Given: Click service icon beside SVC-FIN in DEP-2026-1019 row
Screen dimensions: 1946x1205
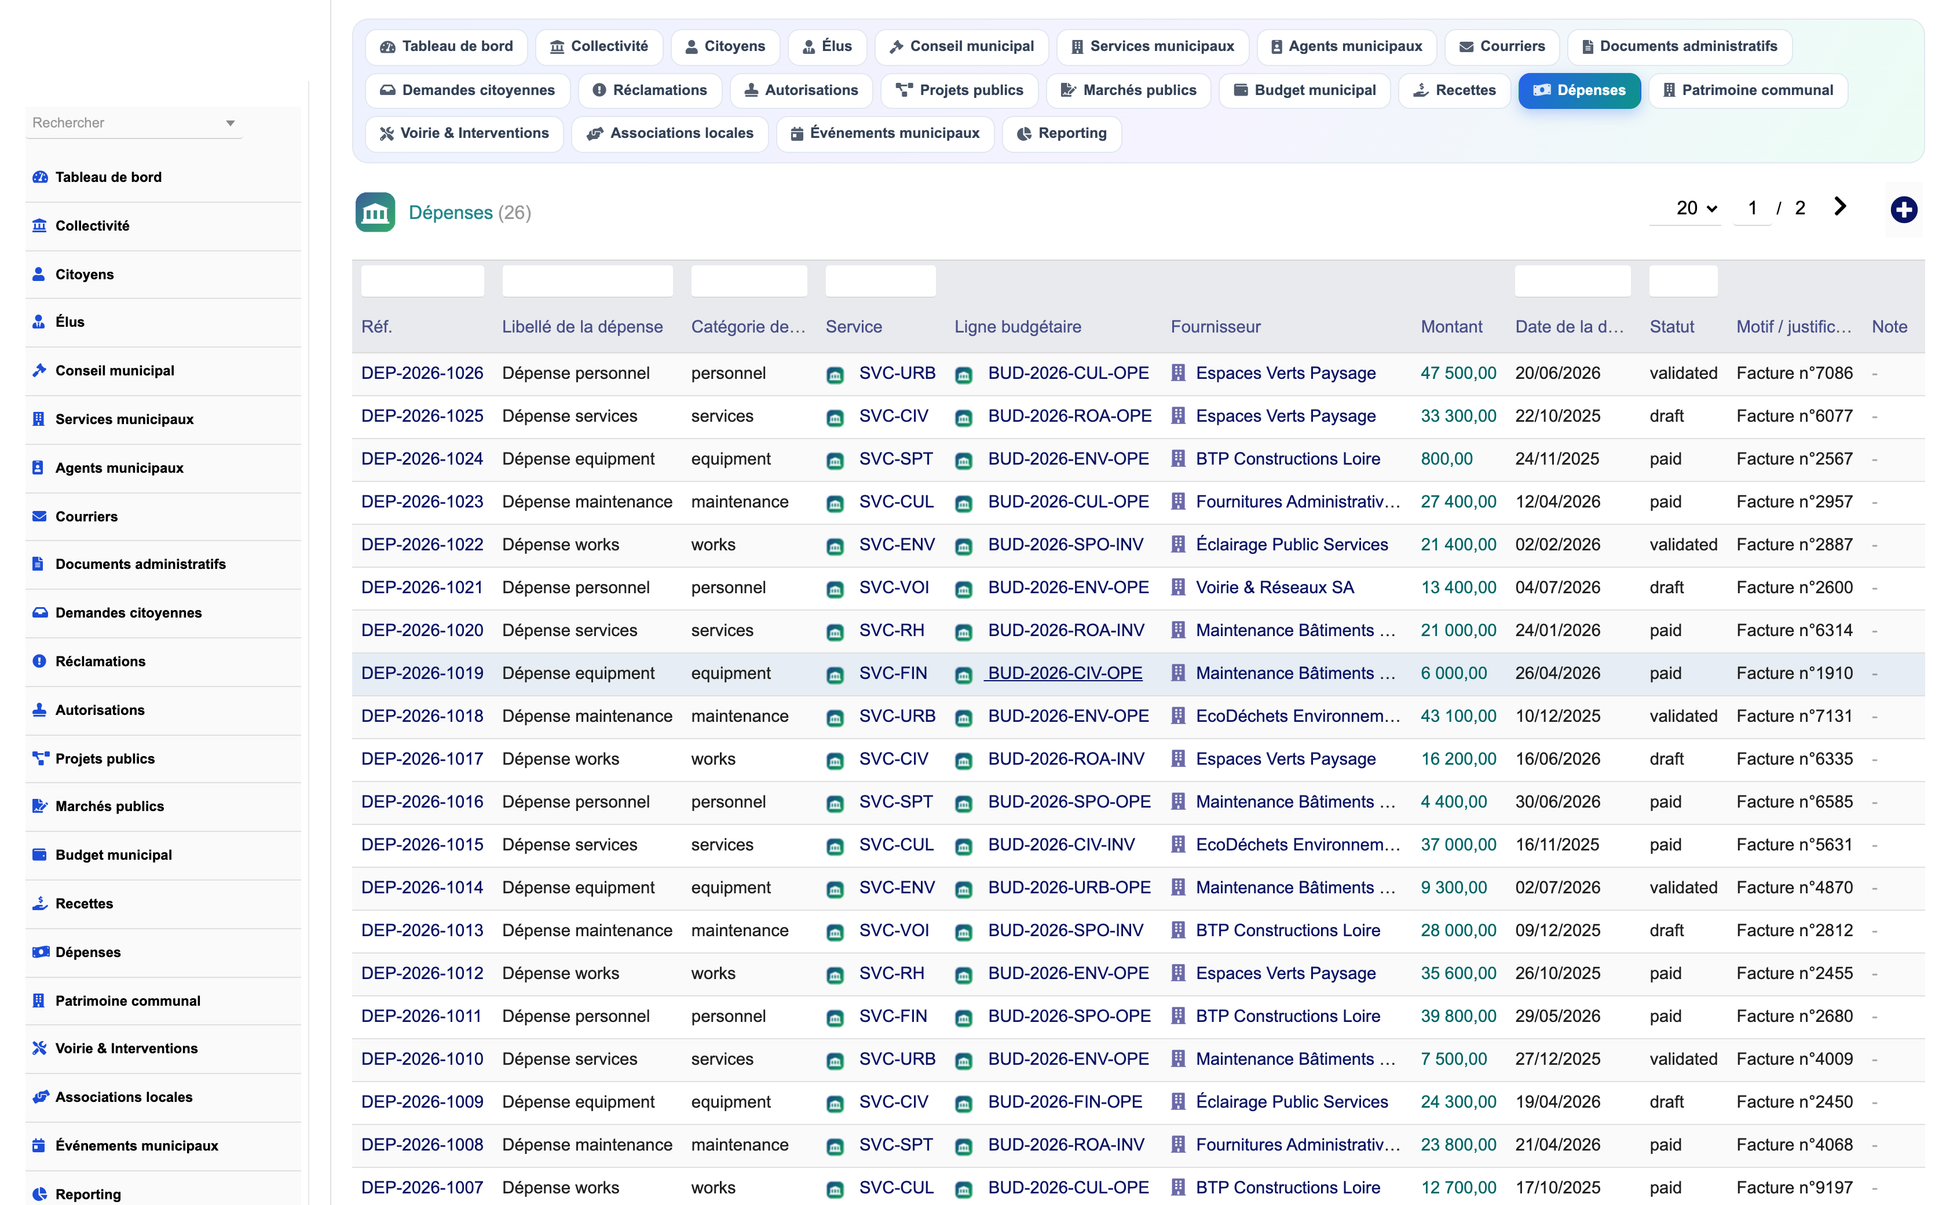Looking at the screenshot, I should 835,675.
